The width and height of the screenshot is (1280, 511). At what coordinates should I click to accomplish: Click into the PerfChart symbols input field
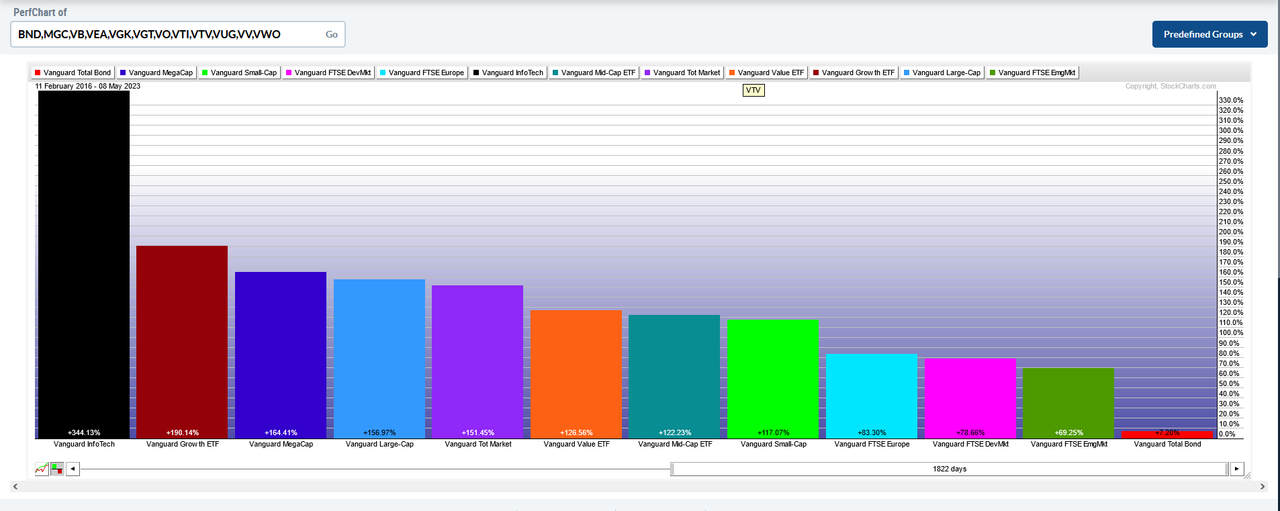(177, 35)
